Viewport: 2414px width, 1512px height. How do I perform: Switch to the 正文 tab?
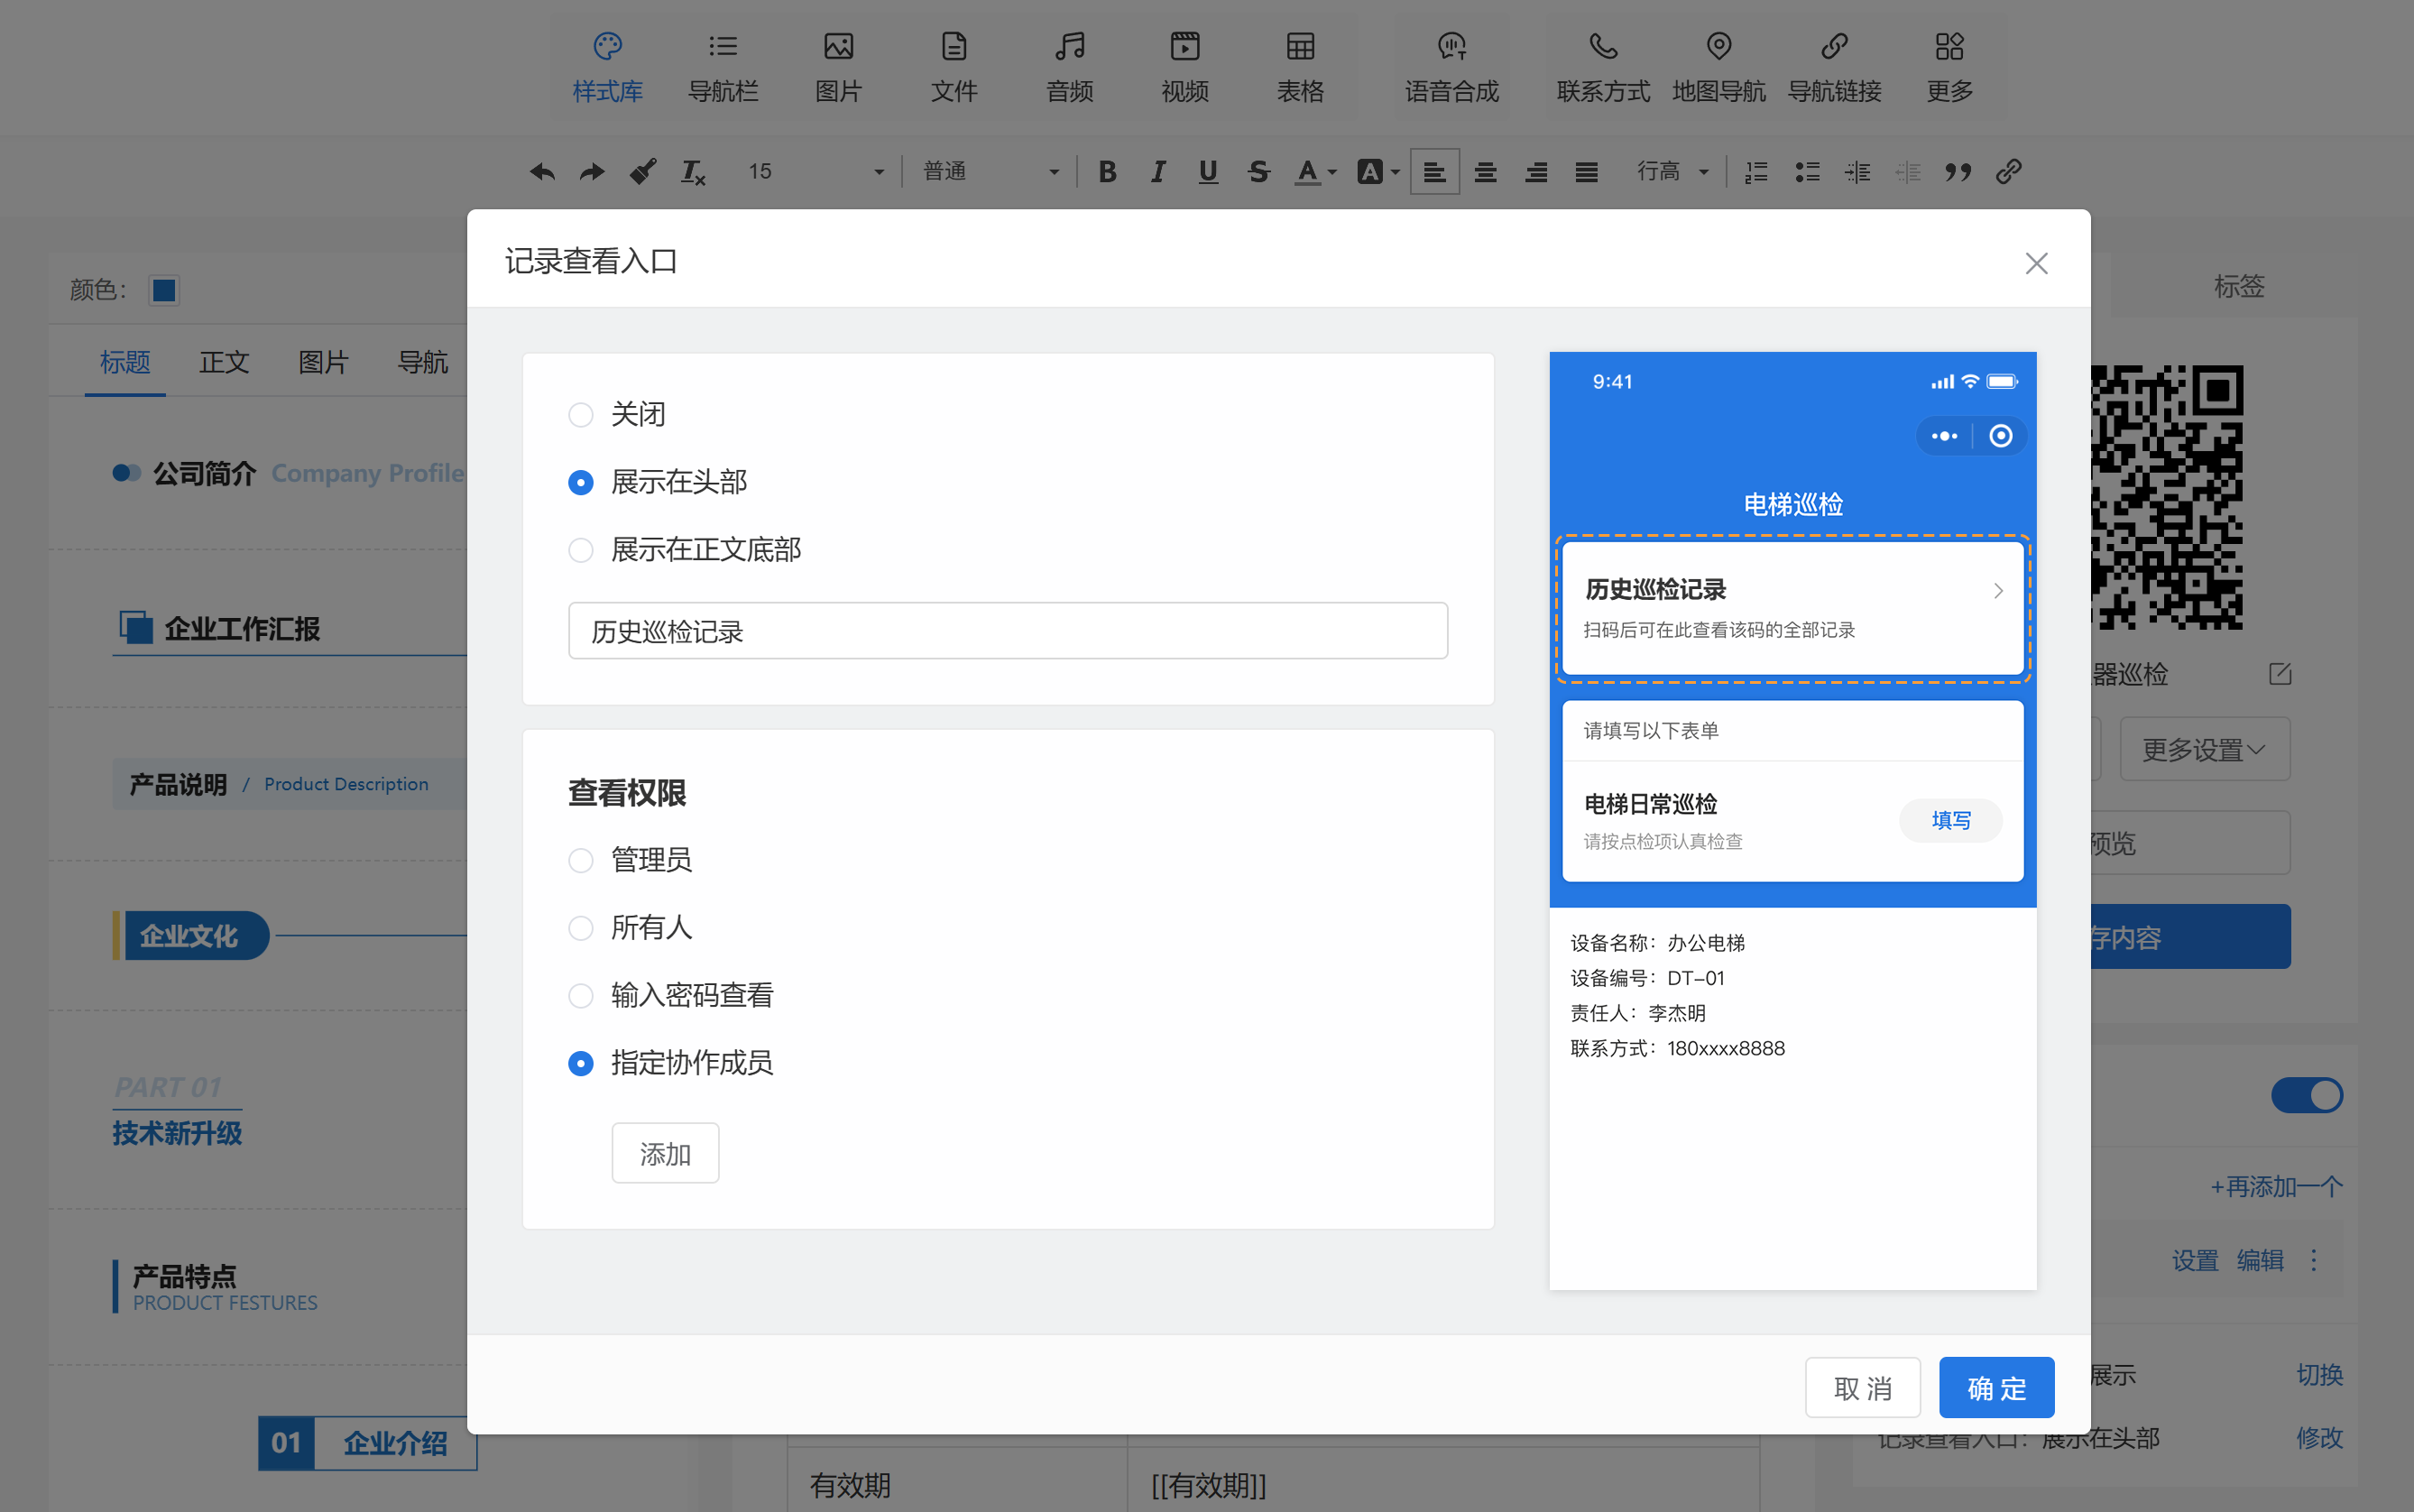tap(224, 362)
